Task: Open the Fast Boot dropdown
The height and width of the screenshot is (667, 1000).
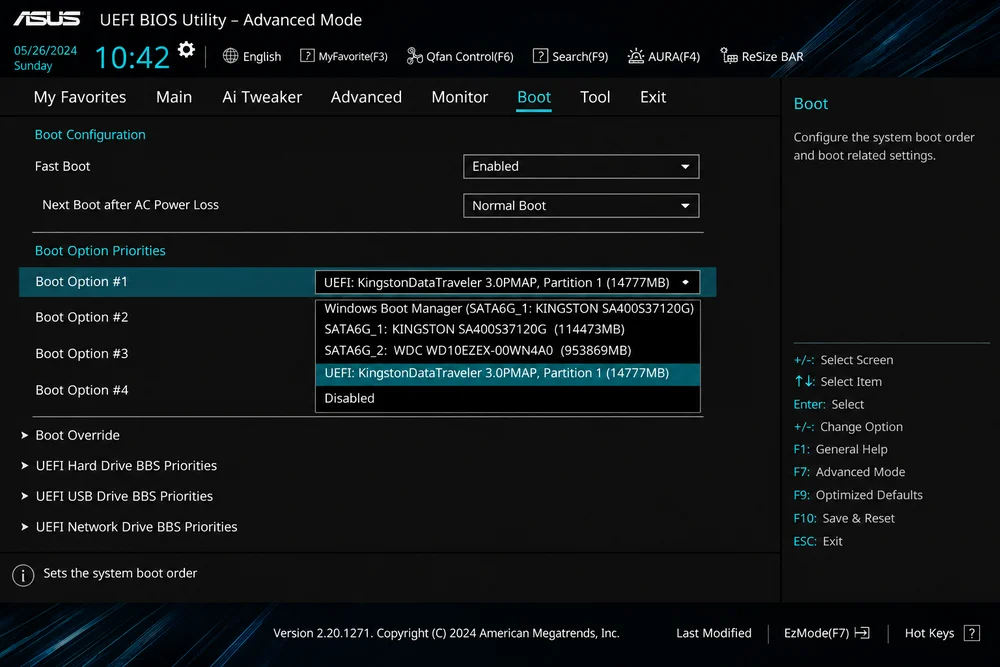Action: click(581, 166)
